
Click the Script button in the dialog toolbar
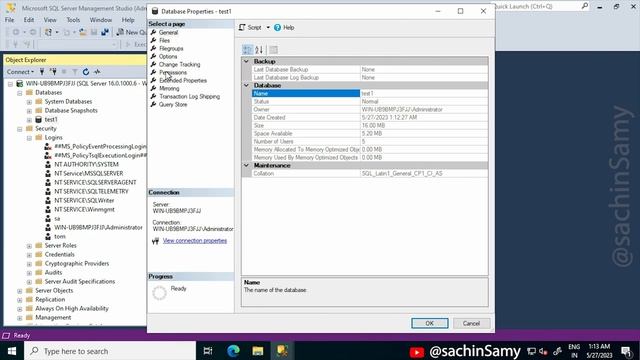point(250,27)
